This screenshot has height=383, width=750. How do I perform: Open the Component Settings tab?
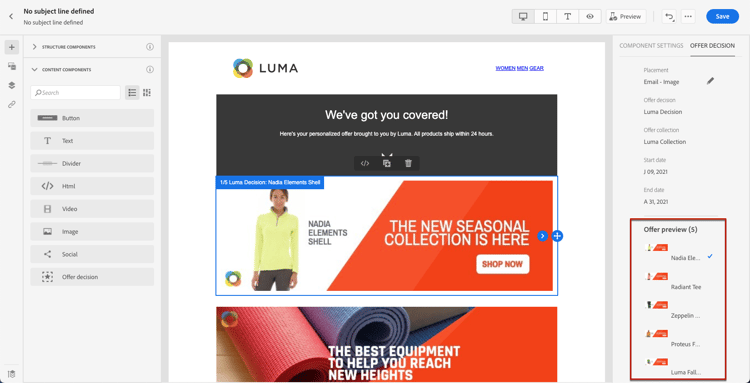[651, 45]
